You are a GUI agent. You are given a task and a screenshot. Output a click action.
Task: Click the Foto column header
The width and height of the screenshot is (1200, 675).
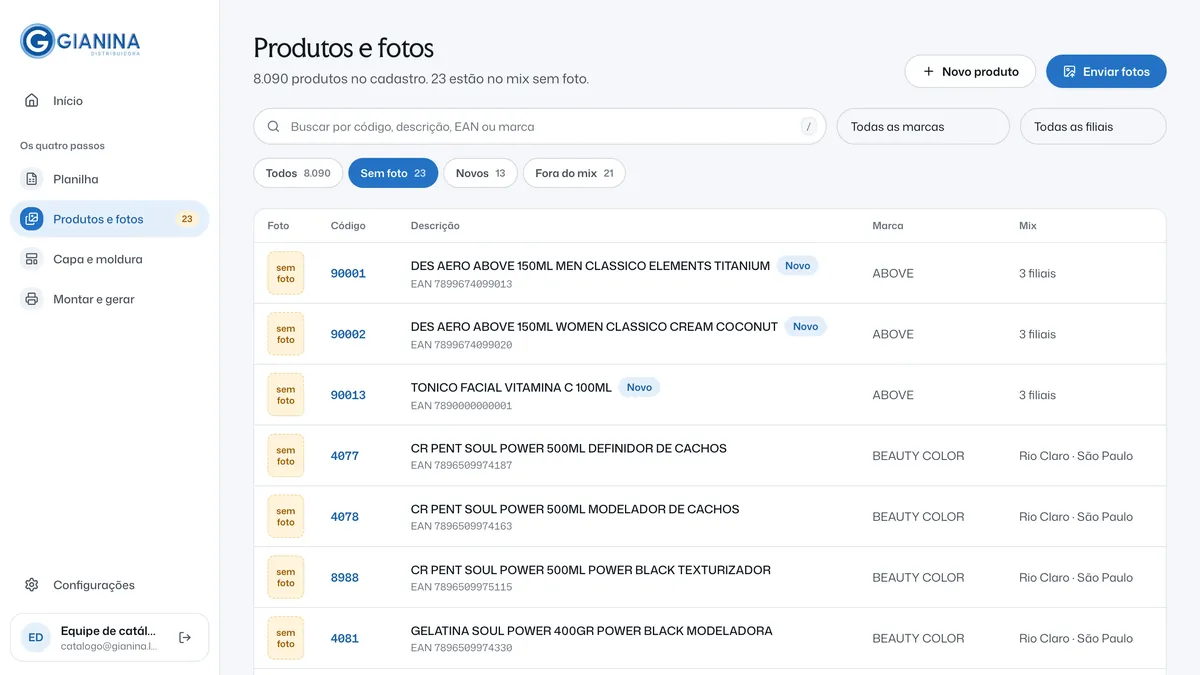pos(278,226)
